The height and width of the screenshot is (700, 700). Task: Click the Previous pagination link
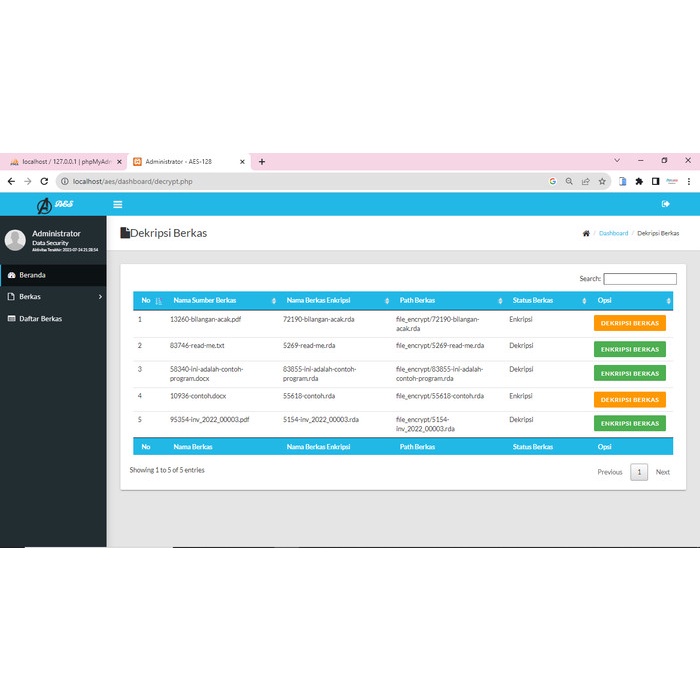tap(610, 472)
